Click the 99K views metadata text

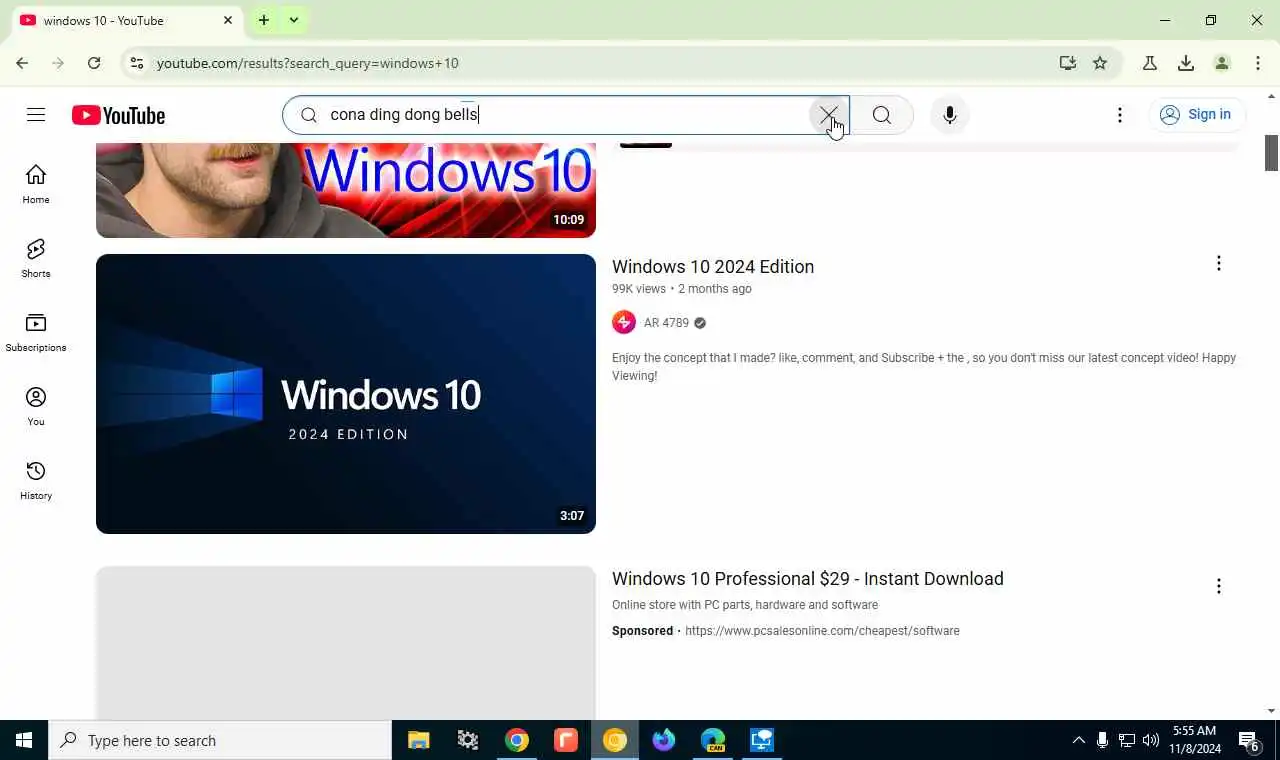[639, 289]
